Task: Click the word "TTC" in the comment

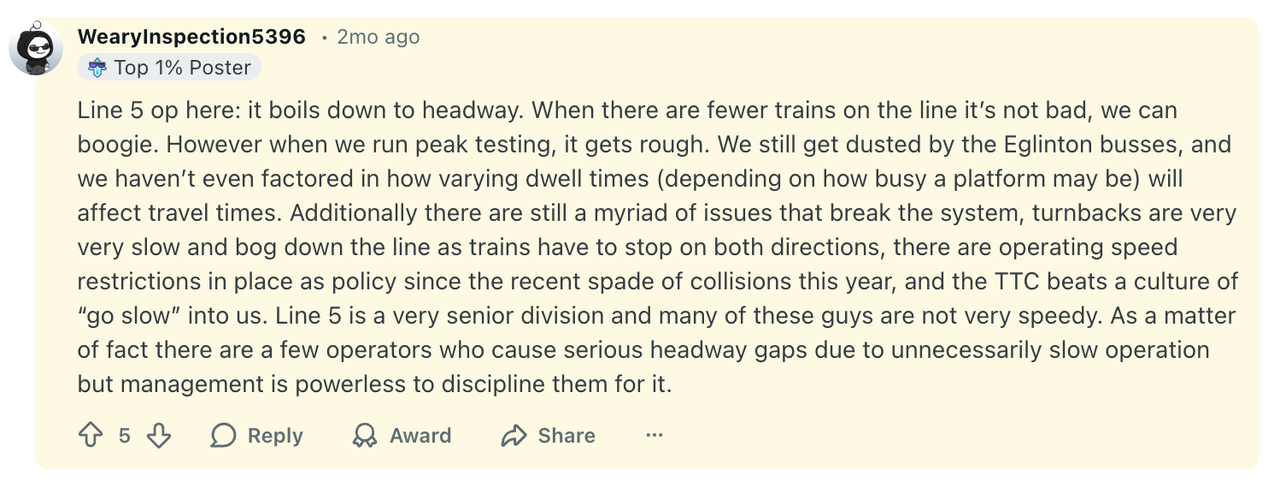Action: (x=1070, y=282)
